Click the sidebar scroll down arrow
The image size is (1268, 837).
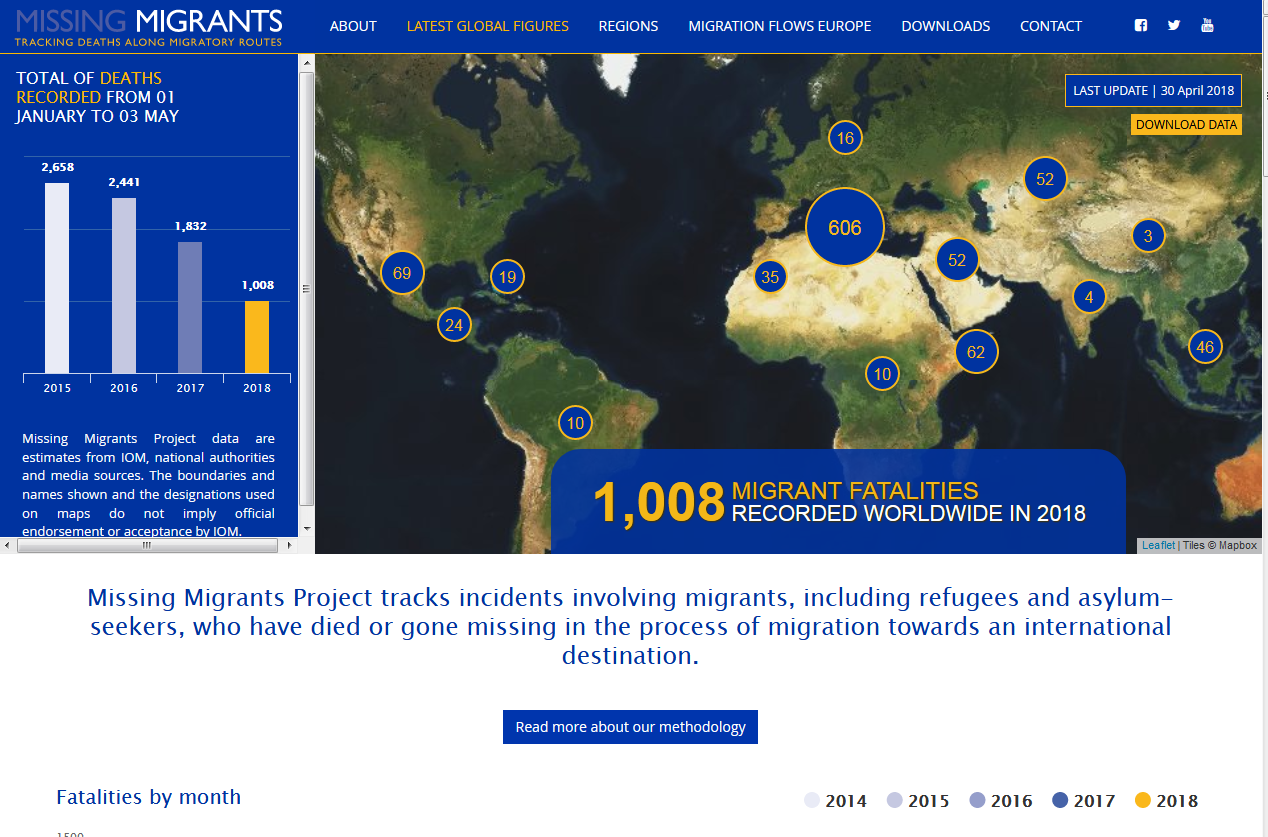[307, 528]
